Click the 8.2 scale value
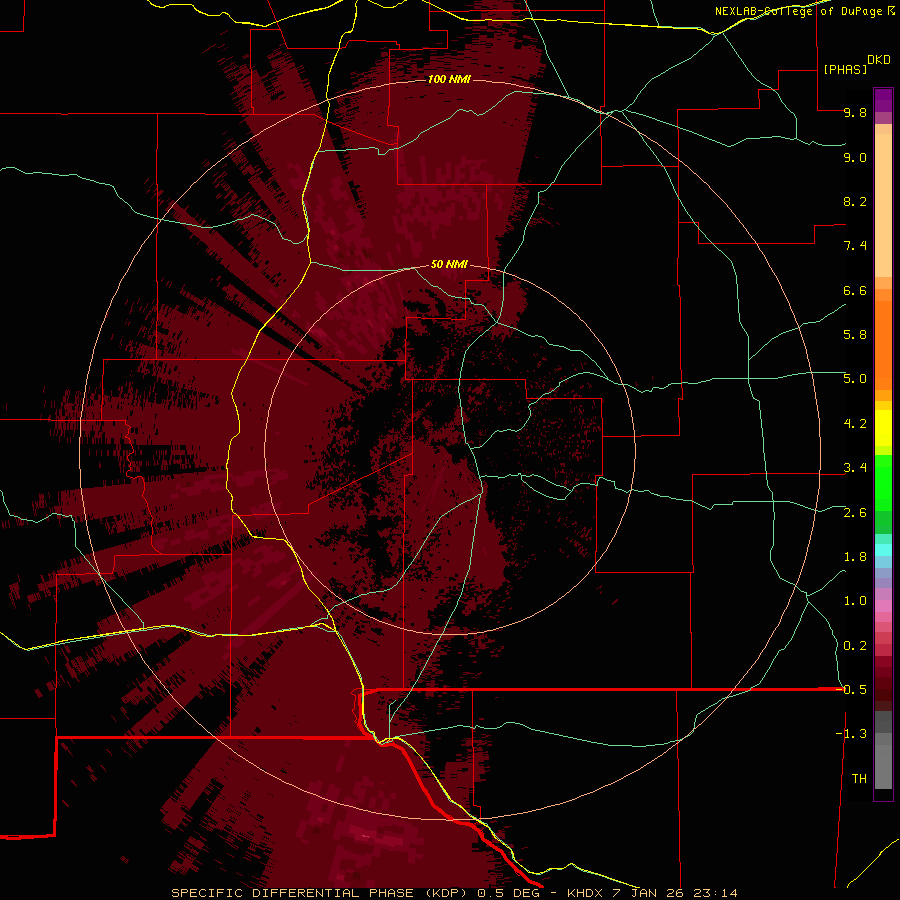Screen dimensions: 900x900 855,201
